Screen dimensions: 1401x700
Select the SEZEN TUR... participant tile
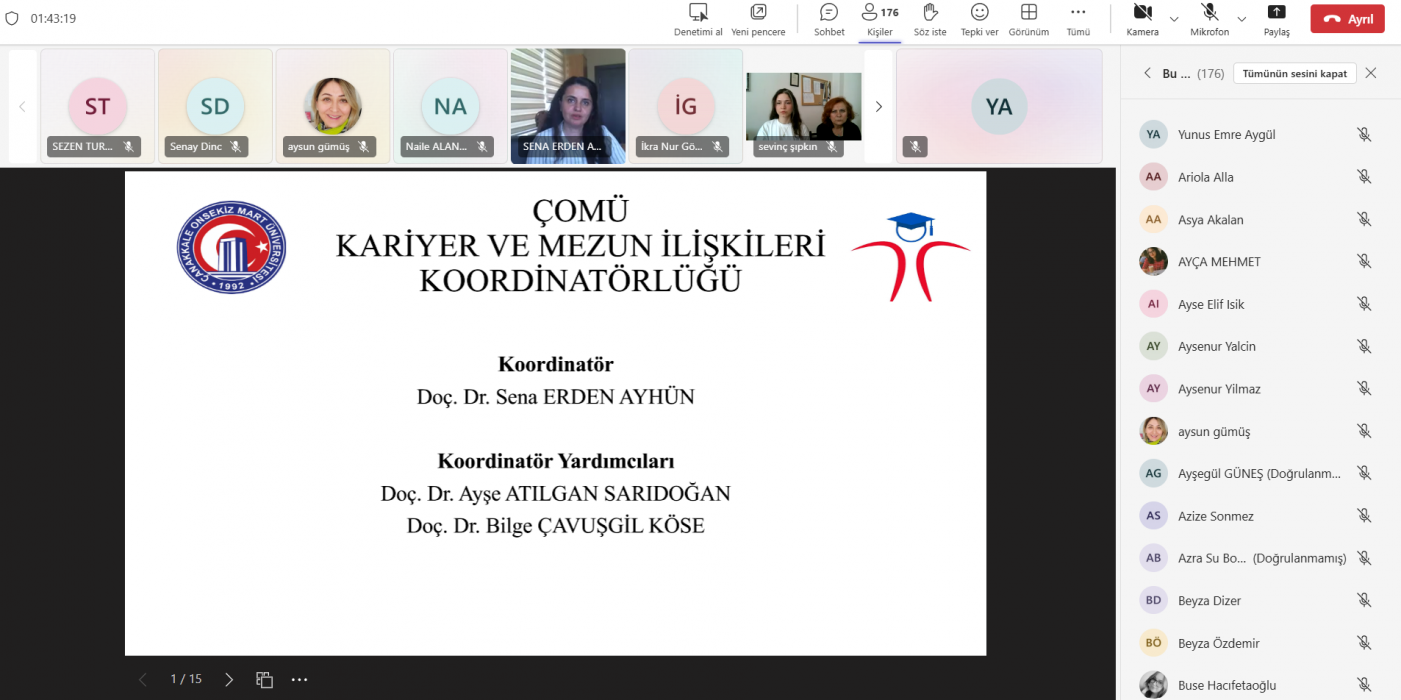[98, 106]
